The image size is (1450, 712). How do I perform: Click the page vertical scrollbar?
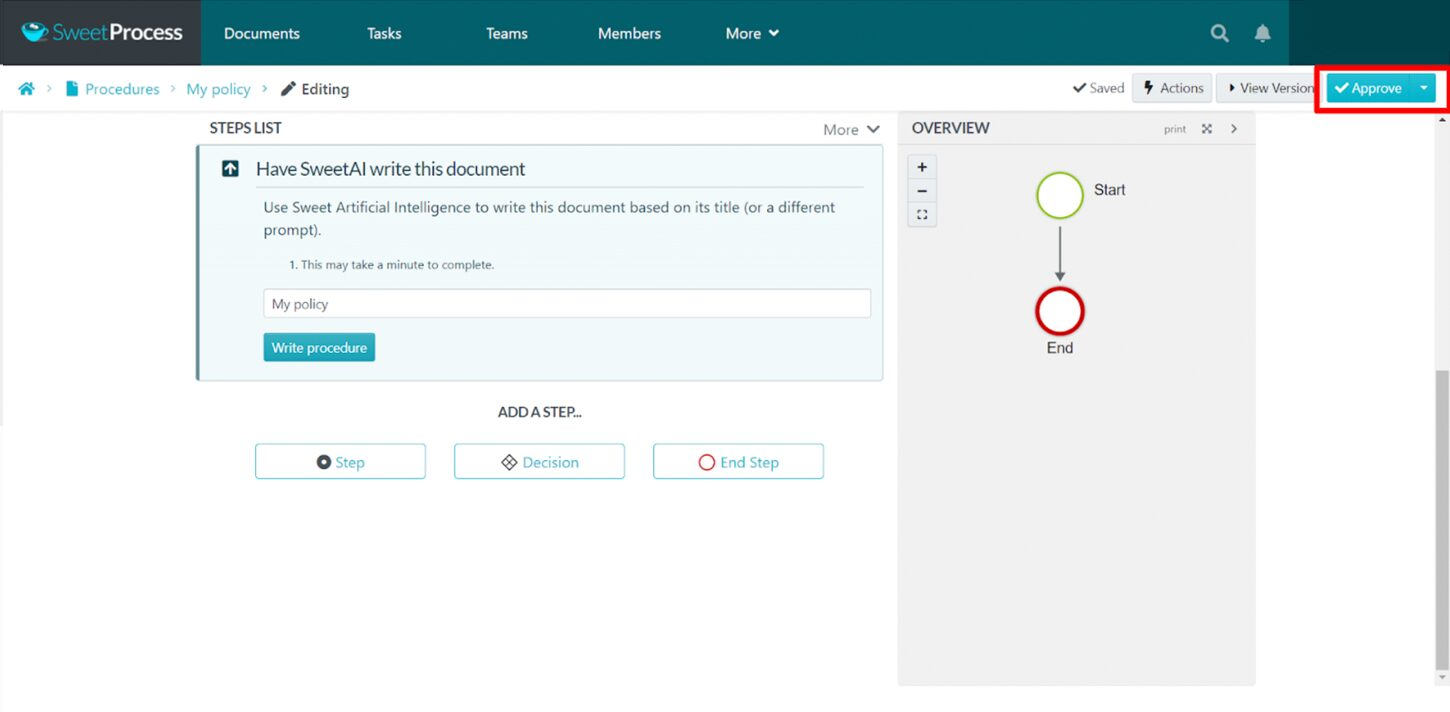pos(1442,520)
